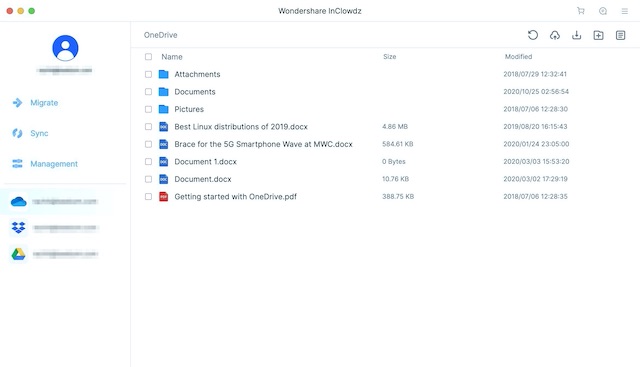The width and height of the screenshot is (640, 367).
Task: Click the '2019/08/20 16:15:43' modified date
Action: (x=535, y=127)
